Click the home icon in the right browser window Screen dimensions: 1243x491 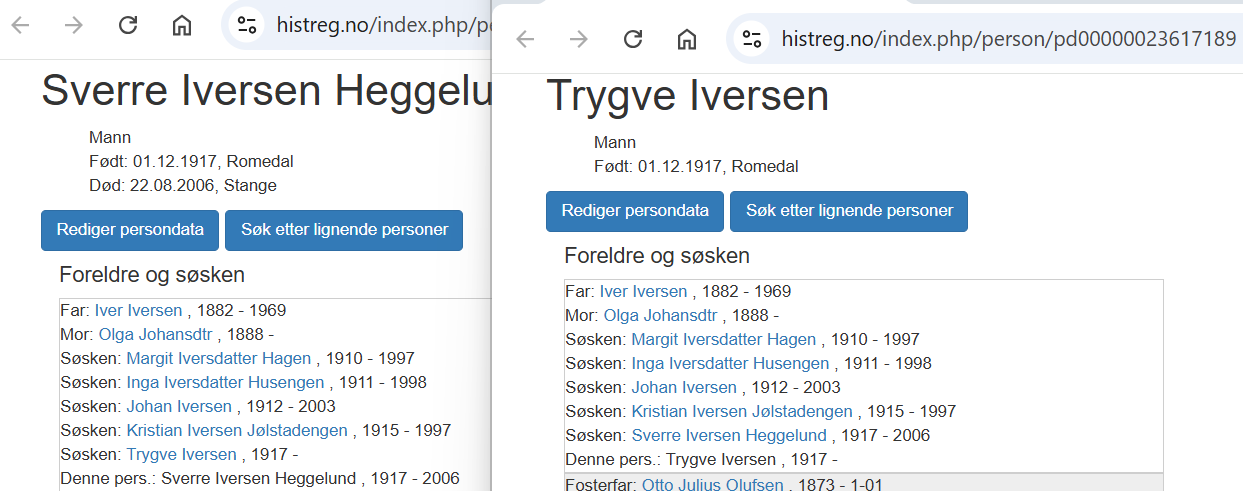tap(687, 39)
